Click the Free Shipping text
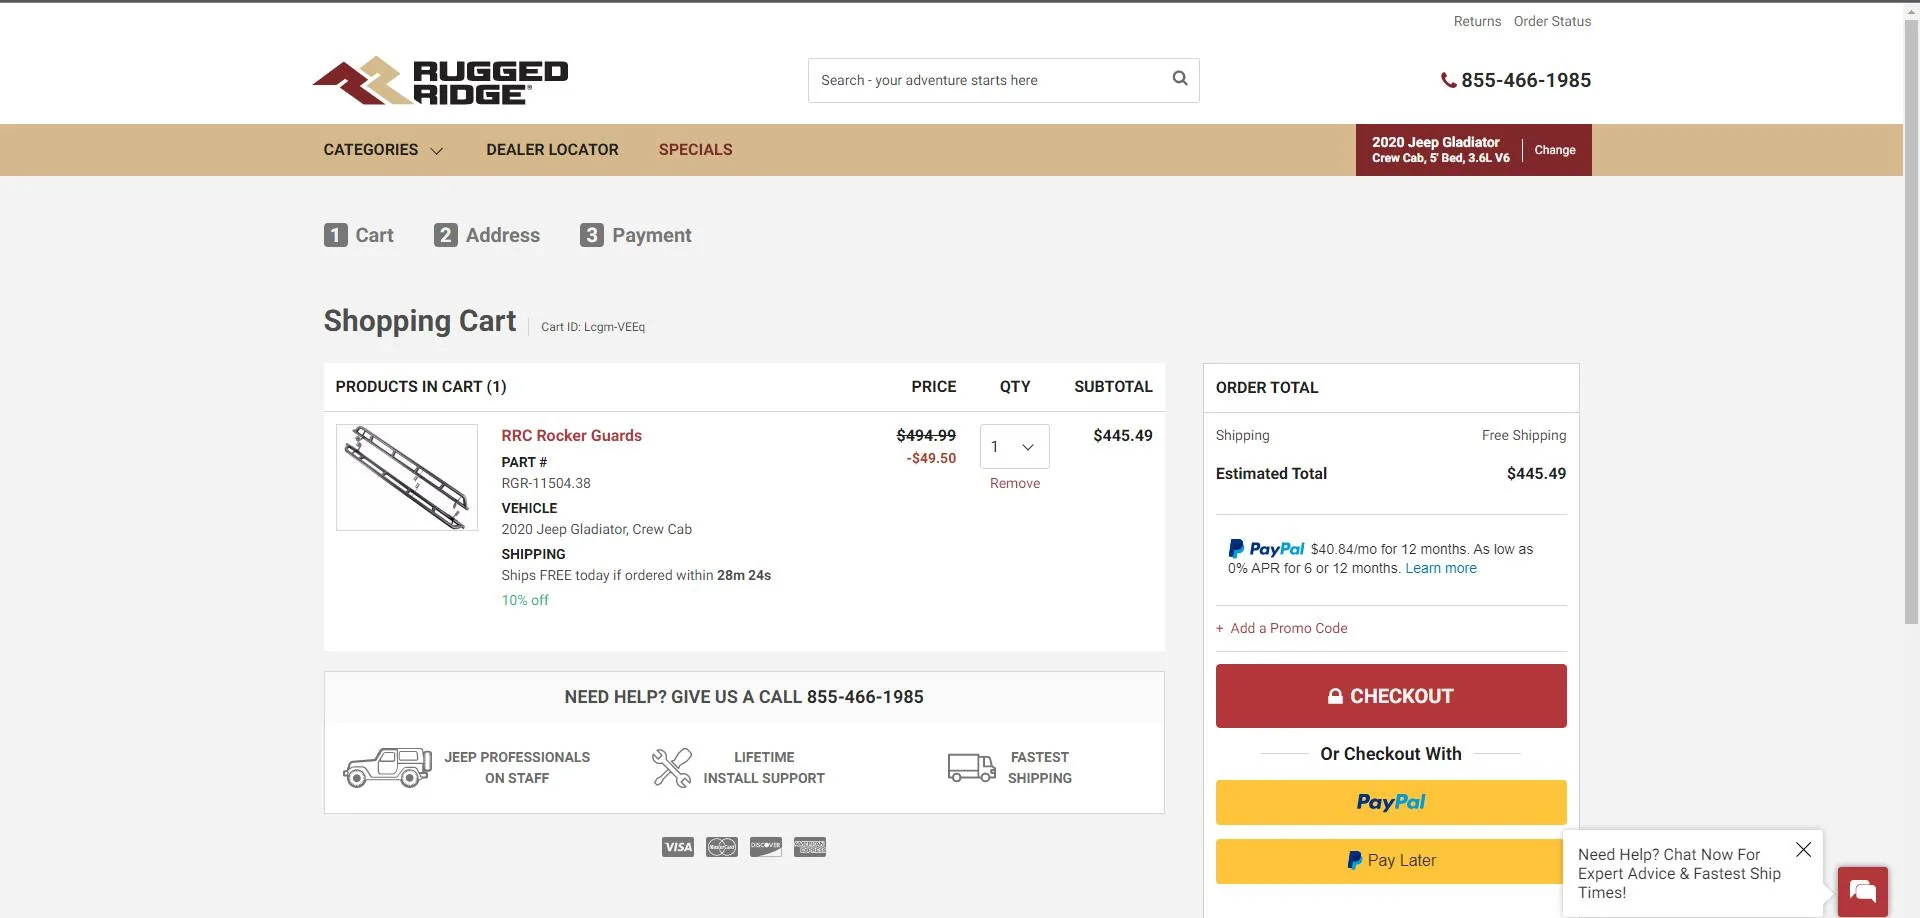The height and width of the screenshot is (918, 1920). coord(1524,435)
